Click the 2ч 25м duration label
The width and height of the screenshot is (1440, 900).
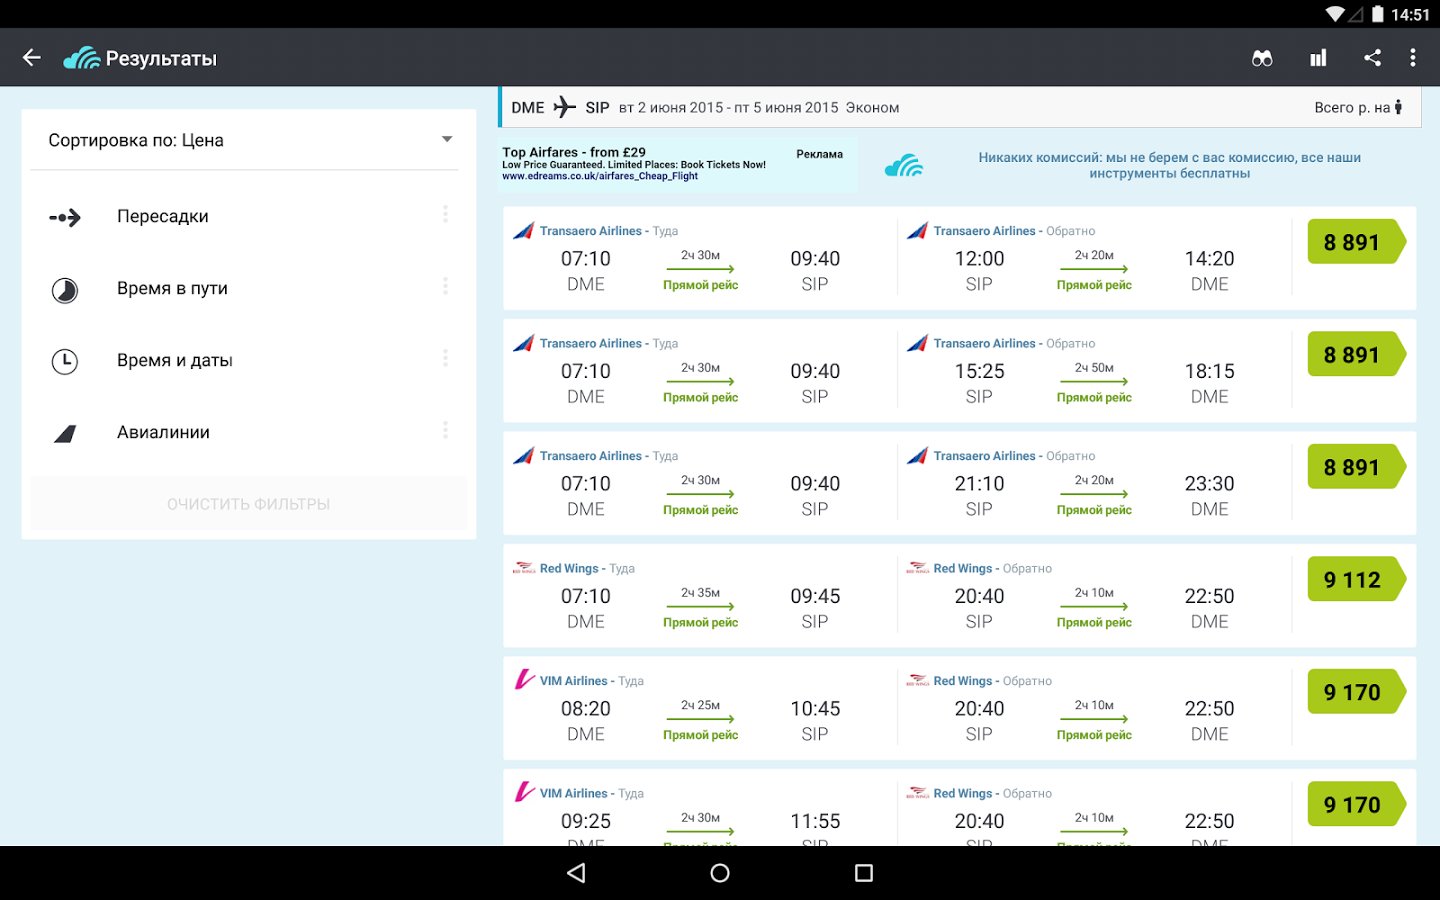(700, 705)
